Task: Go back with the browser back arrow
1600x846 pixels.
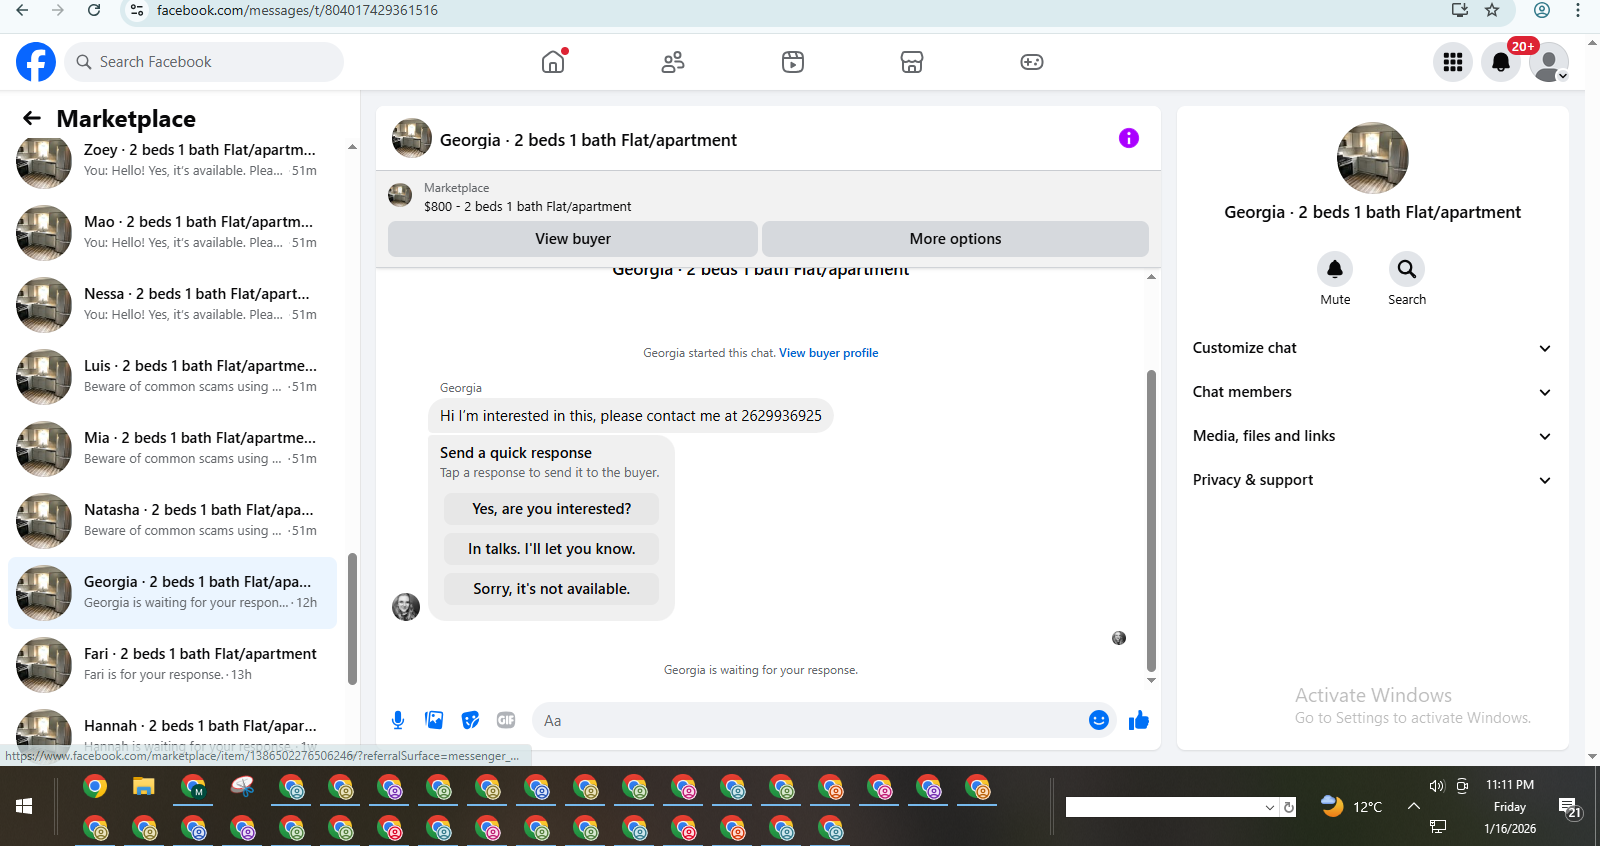Action: (x=22, y=10)
